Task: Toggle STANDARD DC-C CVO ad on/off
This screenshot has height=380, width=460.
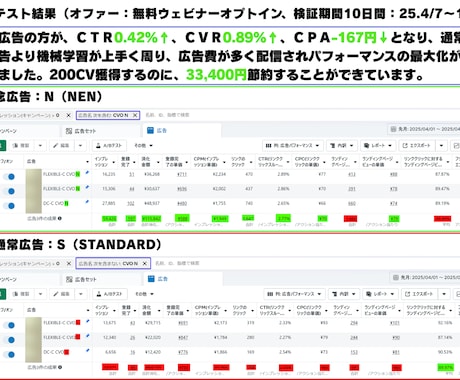Action: pos(9,354)
